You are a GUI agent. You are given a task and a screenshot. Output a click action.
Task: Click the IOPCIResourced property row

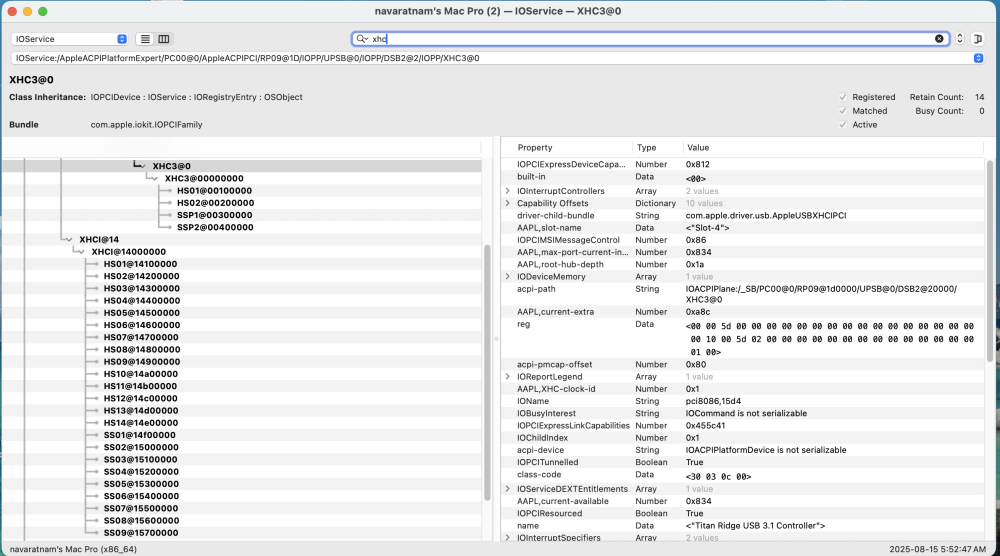tap(743, 513)
